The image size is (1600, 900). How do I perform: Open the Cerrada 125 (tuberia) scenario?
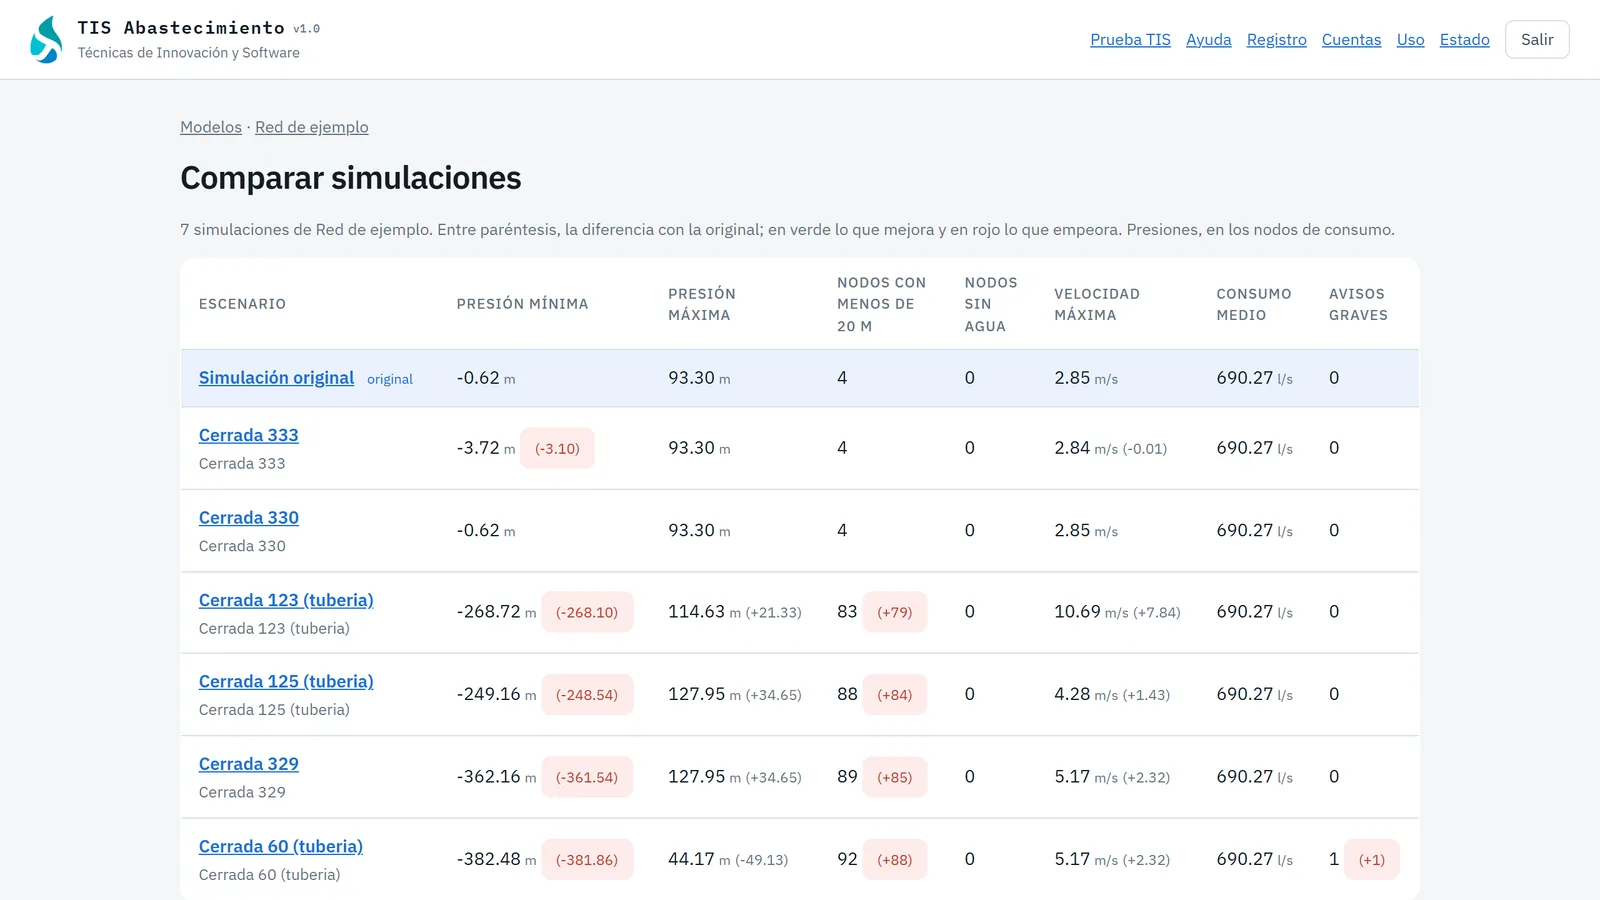tap(286, 681)
